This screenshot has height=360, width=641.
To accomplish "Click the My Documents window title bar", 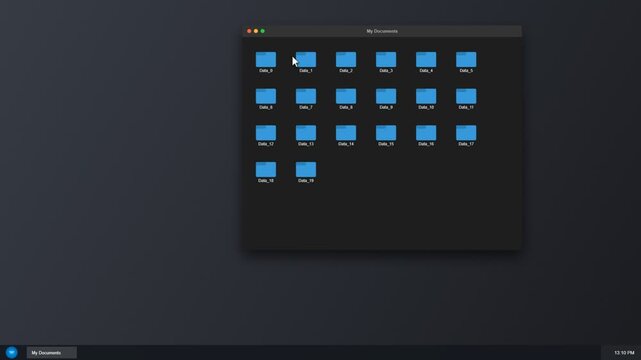I will pos(382,31).
